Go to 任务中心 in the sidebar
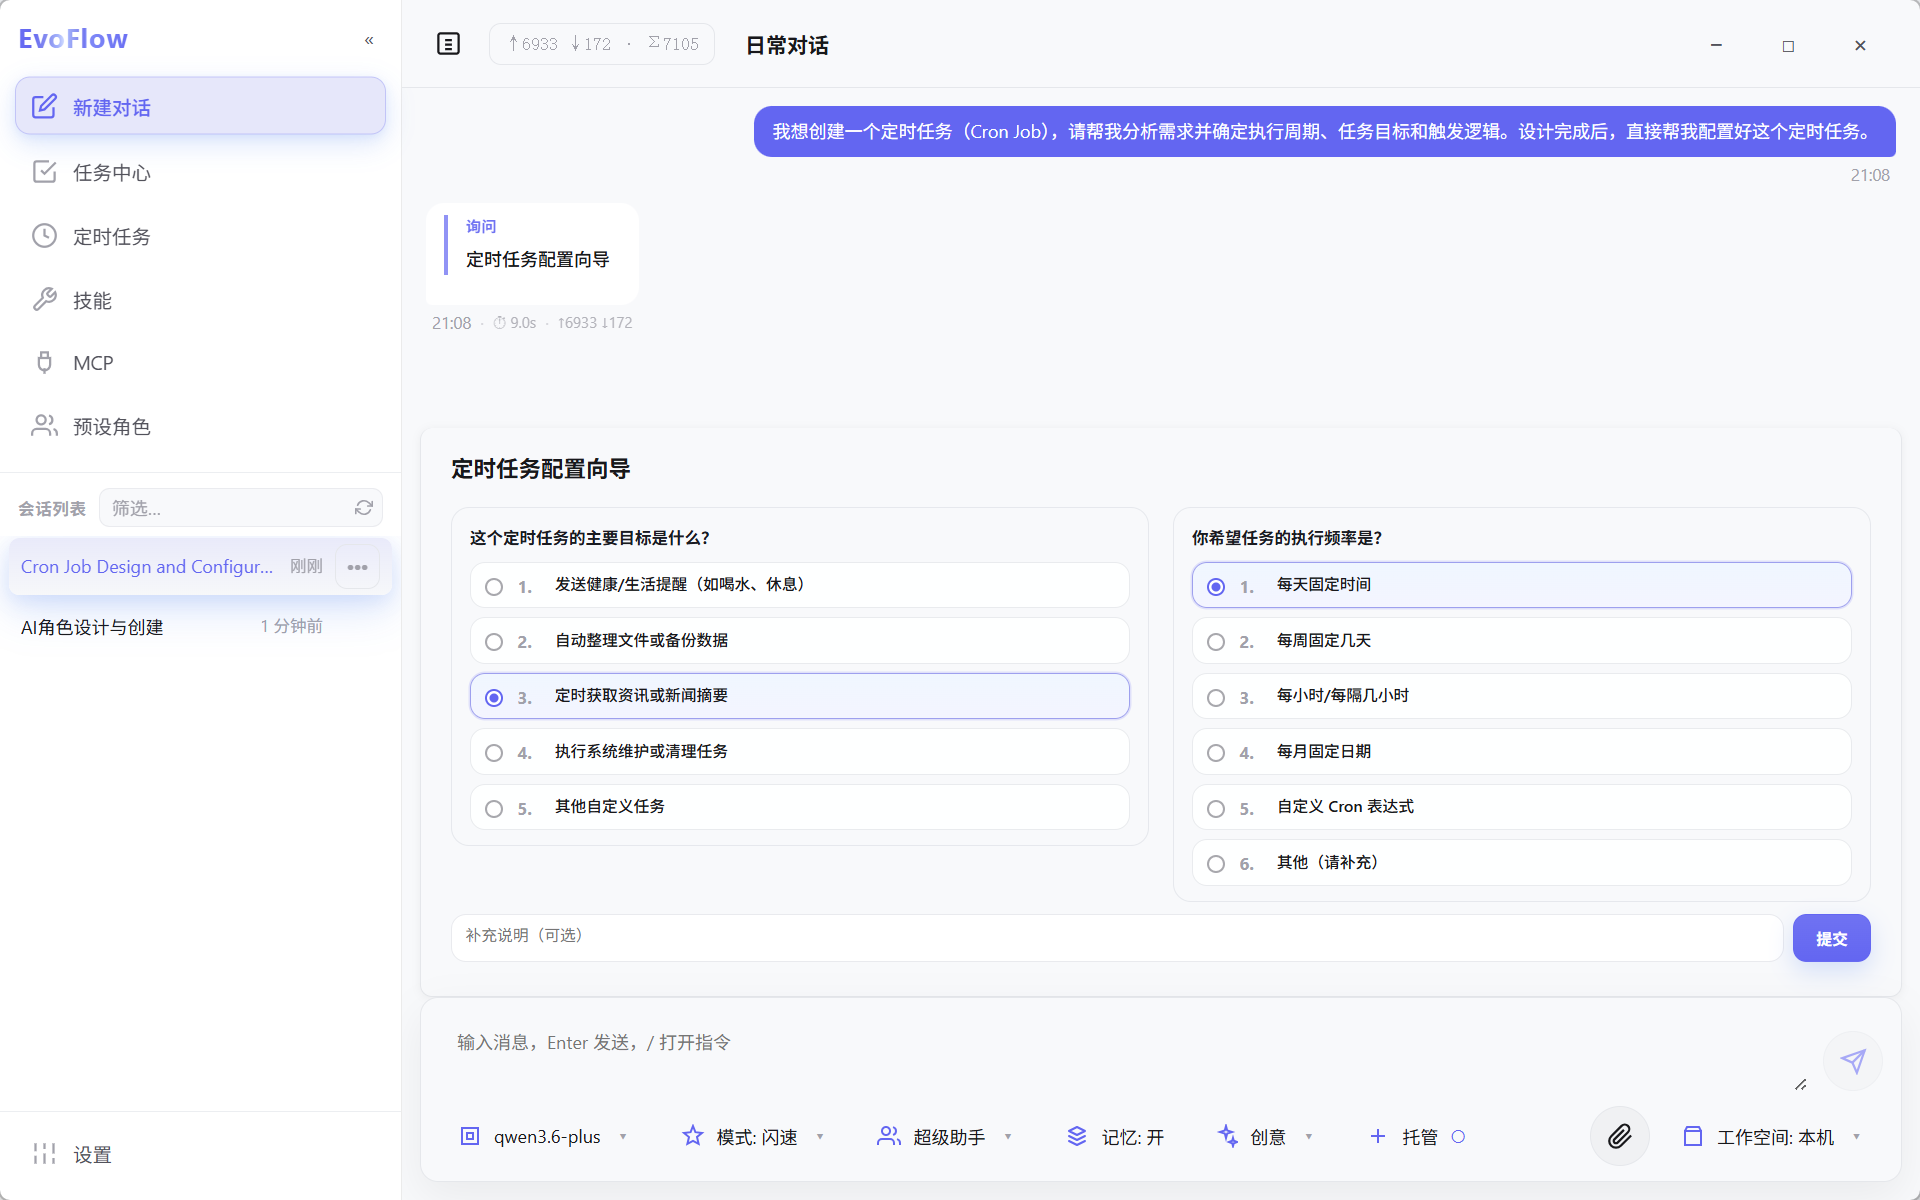1920x1200 pixels. click(200, 172)
